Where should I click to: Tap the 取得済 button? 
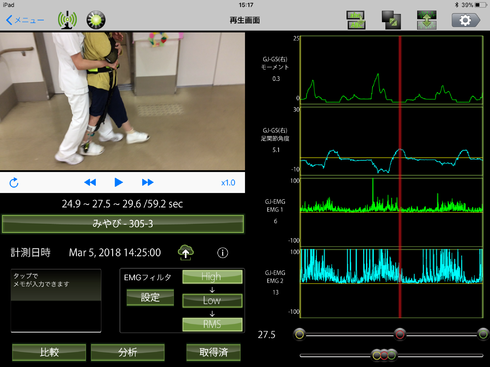(x=213, y=352)
